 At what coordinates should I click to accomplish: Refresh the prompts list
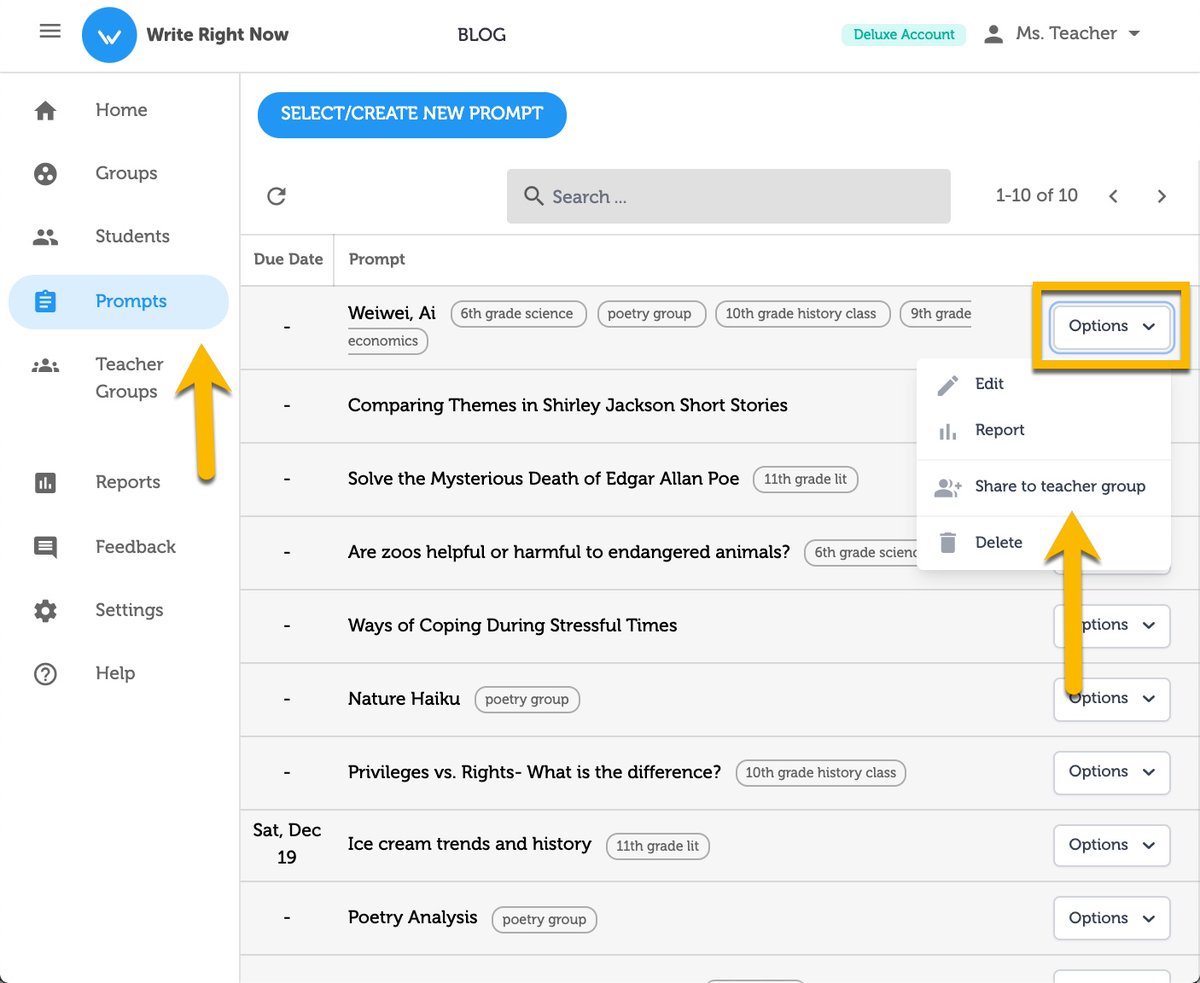point(277,196)
